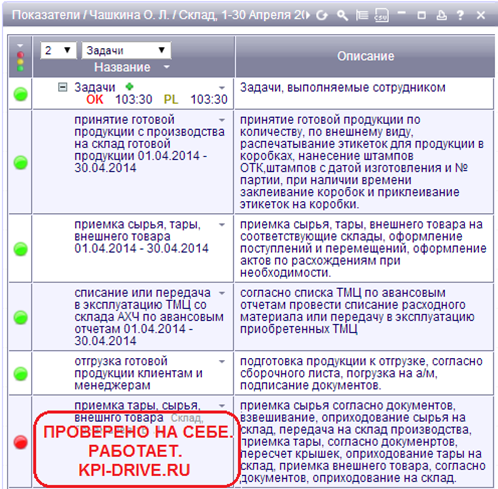The width and height of the screenshot is (498, 489).
Task: Open help question mark
Action: [461, 15]
